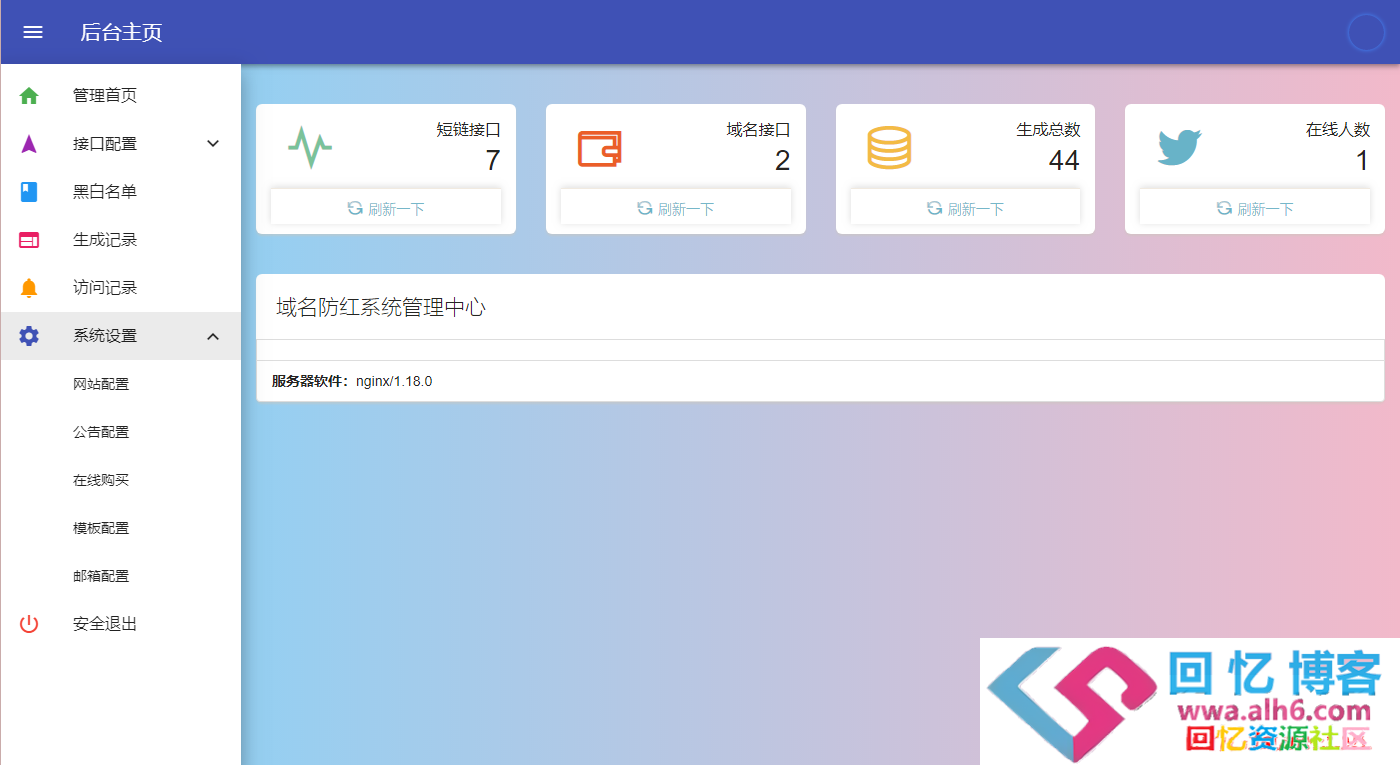Click the 域名防红系统管理中心 heading
This screenshot has width=1400, height=765.
381,307
